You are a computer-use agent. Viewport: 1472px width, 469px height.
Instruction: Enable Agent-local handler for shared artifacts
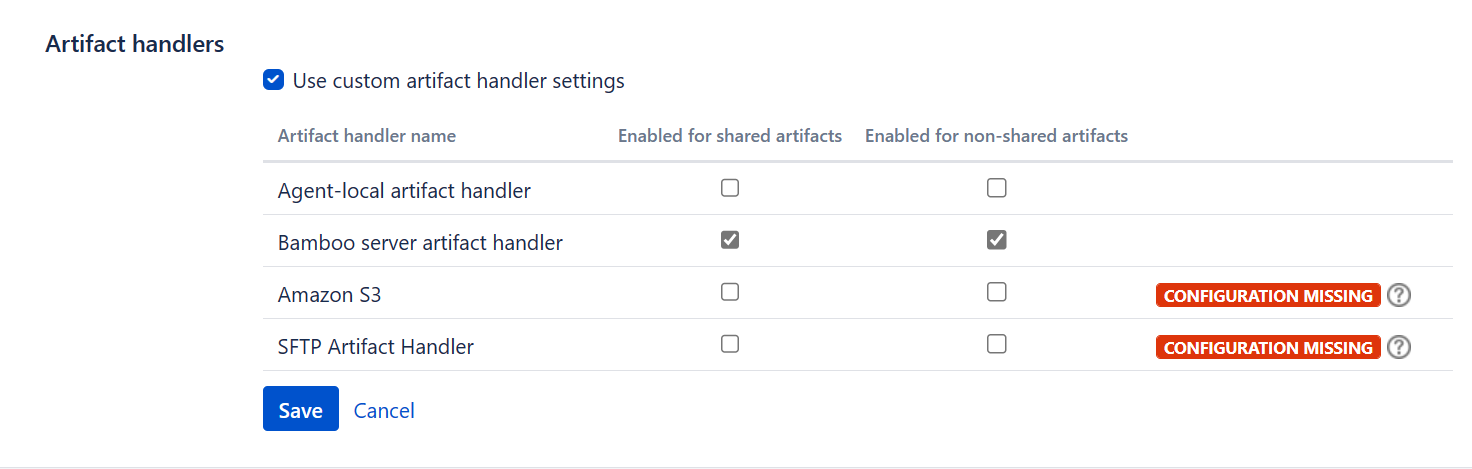click(730, 188)
